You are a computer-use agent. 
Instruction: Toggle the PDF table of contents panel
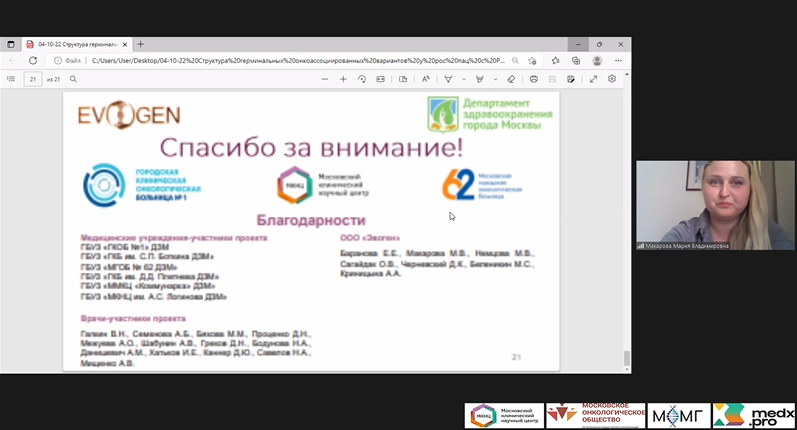click(x=11, y=79)
